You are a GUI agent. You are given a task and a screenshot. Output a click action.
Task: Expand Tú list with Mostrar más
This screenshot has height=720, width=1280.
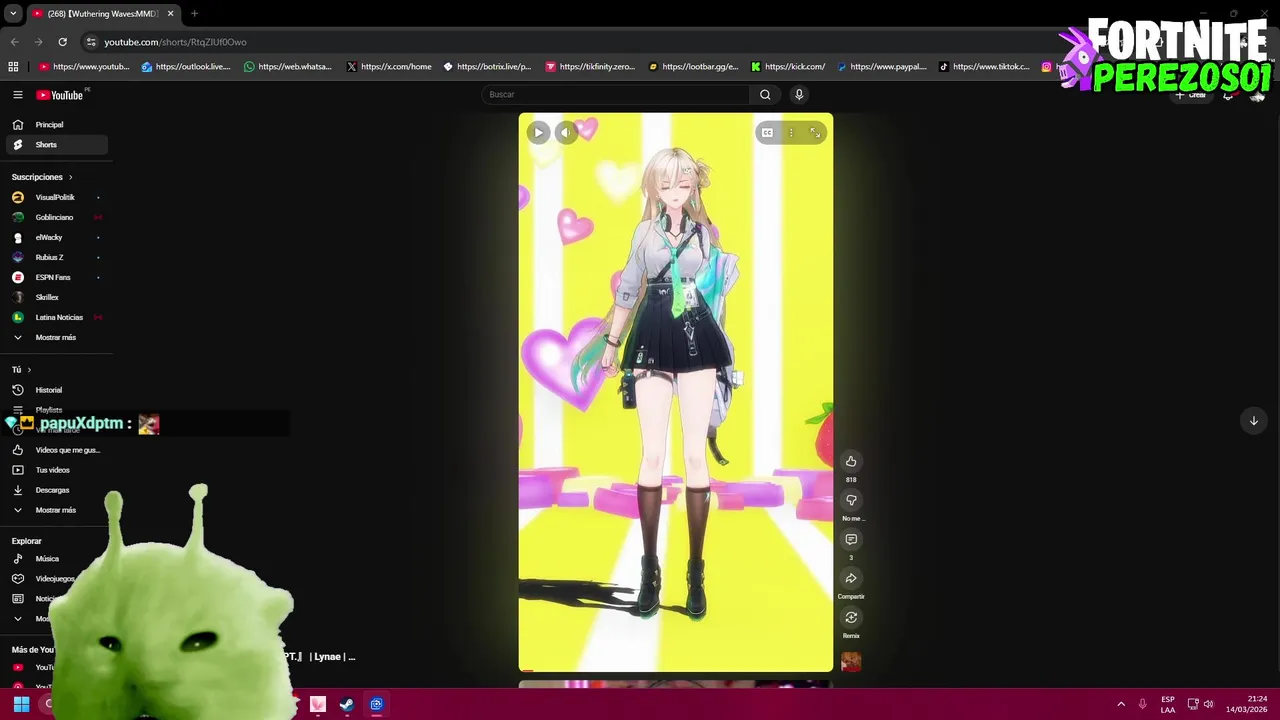coord(57,510)
